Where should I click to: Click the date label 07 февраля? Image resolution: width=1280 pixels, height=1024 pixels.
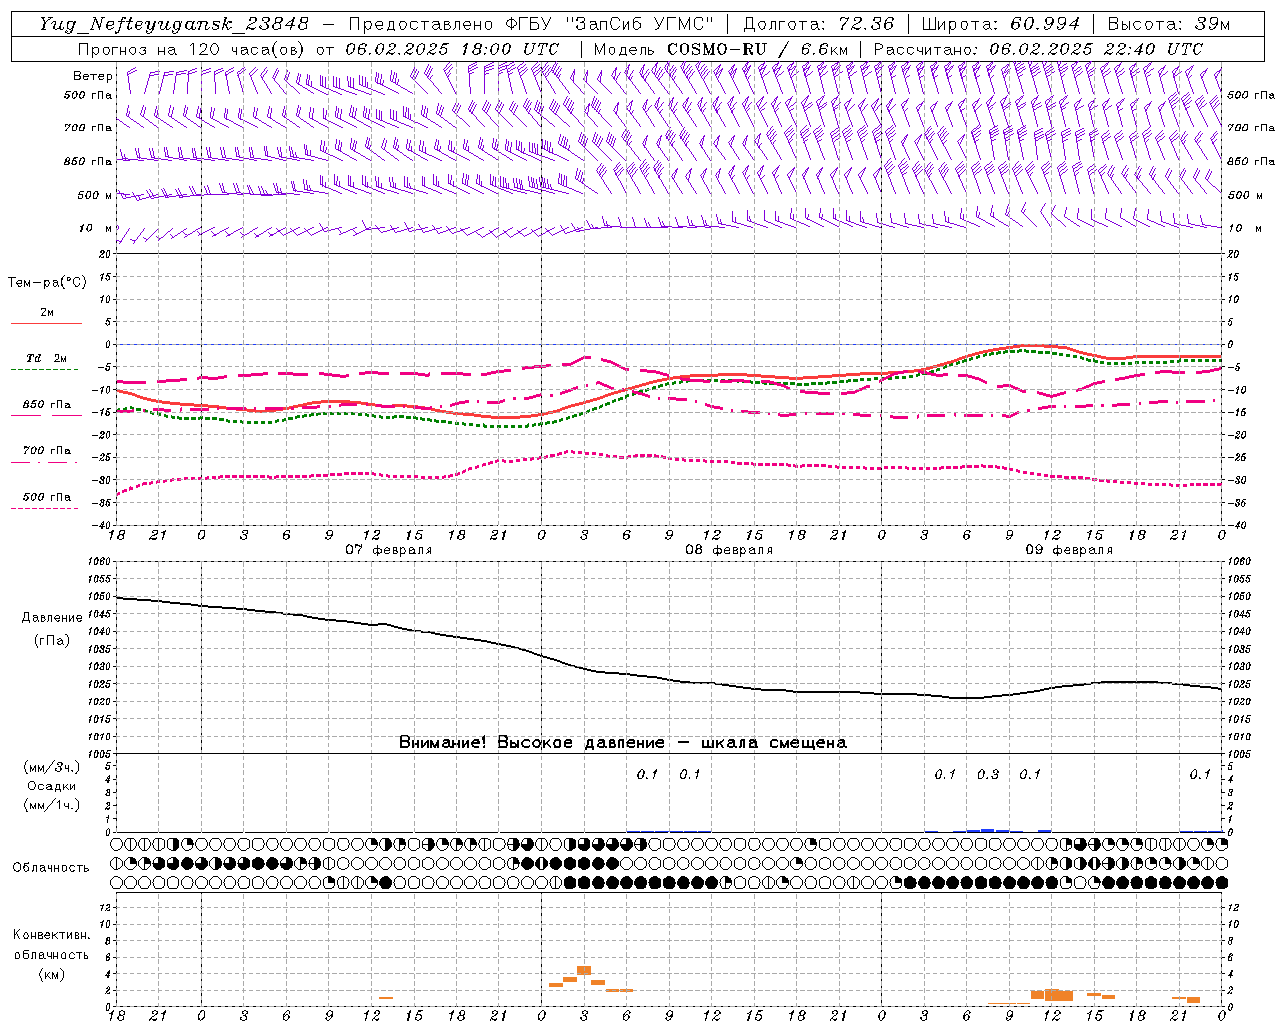388,550
